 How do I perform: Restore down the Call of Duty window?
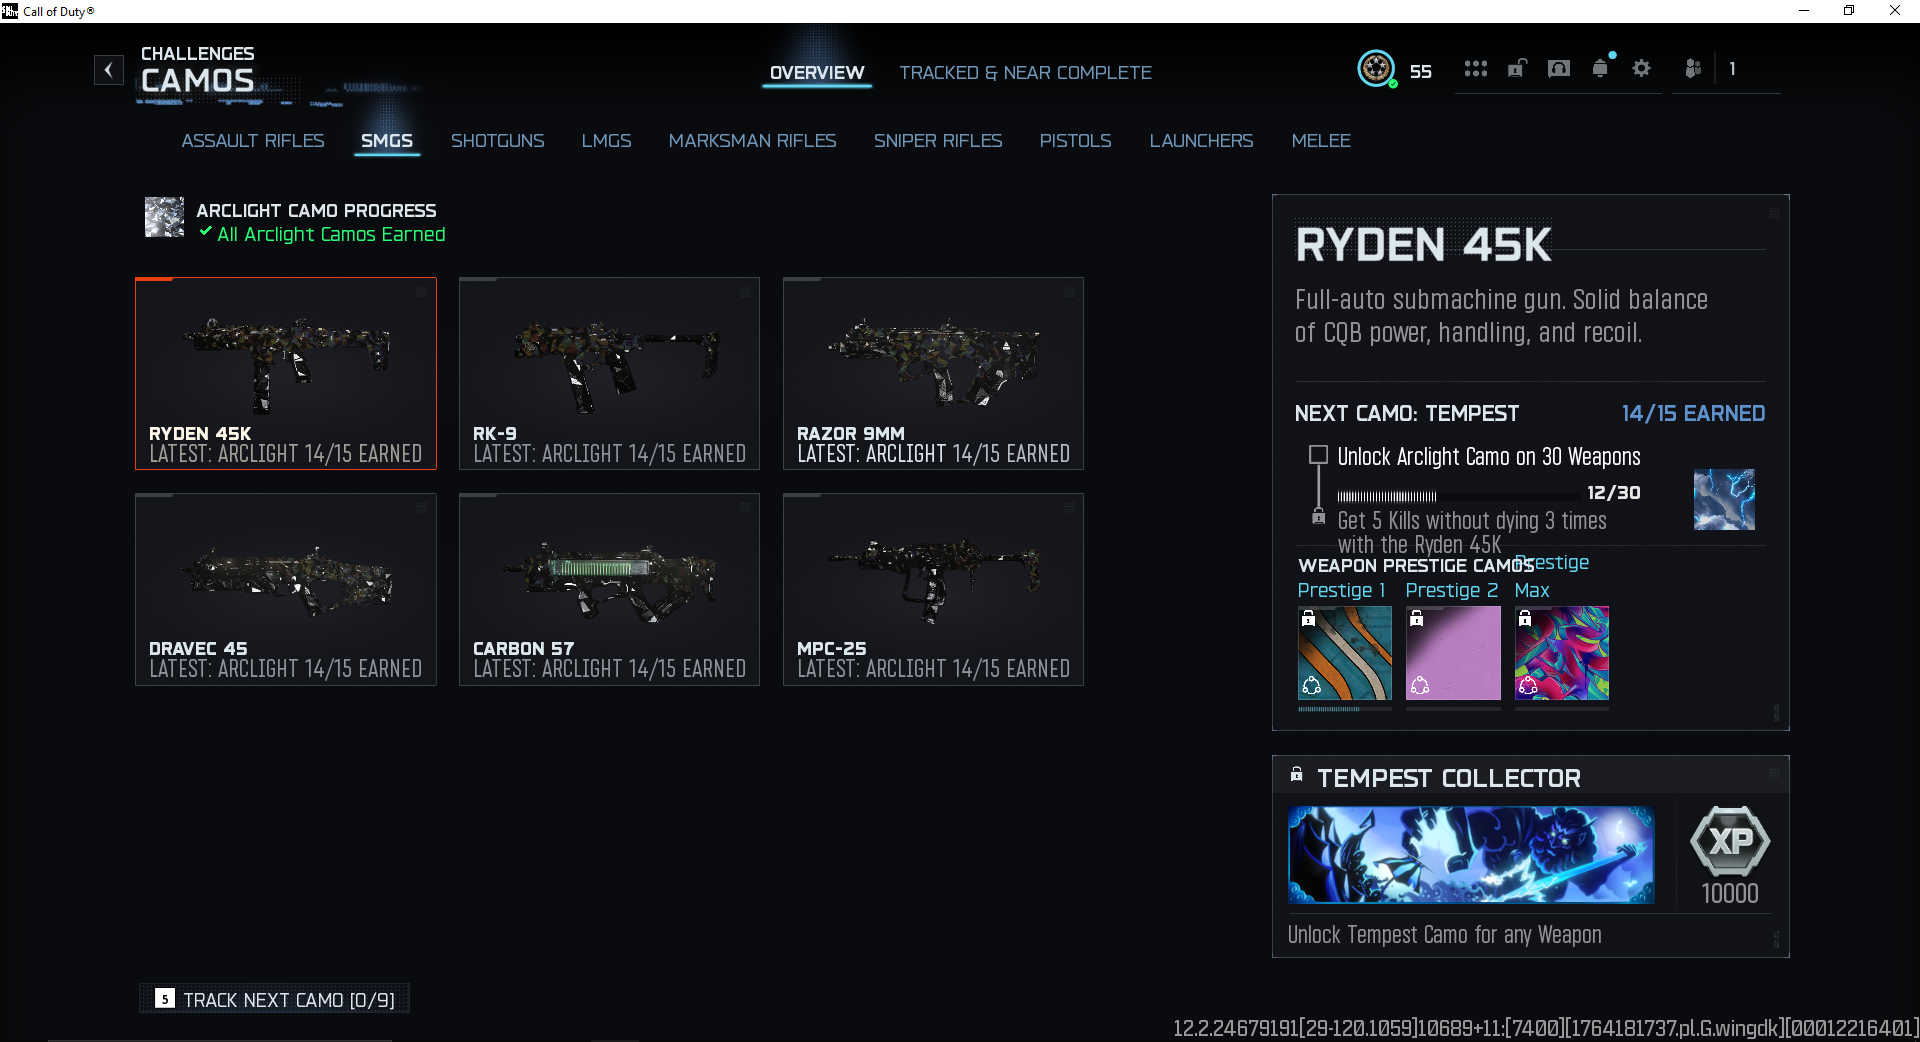coord(1849,11)
